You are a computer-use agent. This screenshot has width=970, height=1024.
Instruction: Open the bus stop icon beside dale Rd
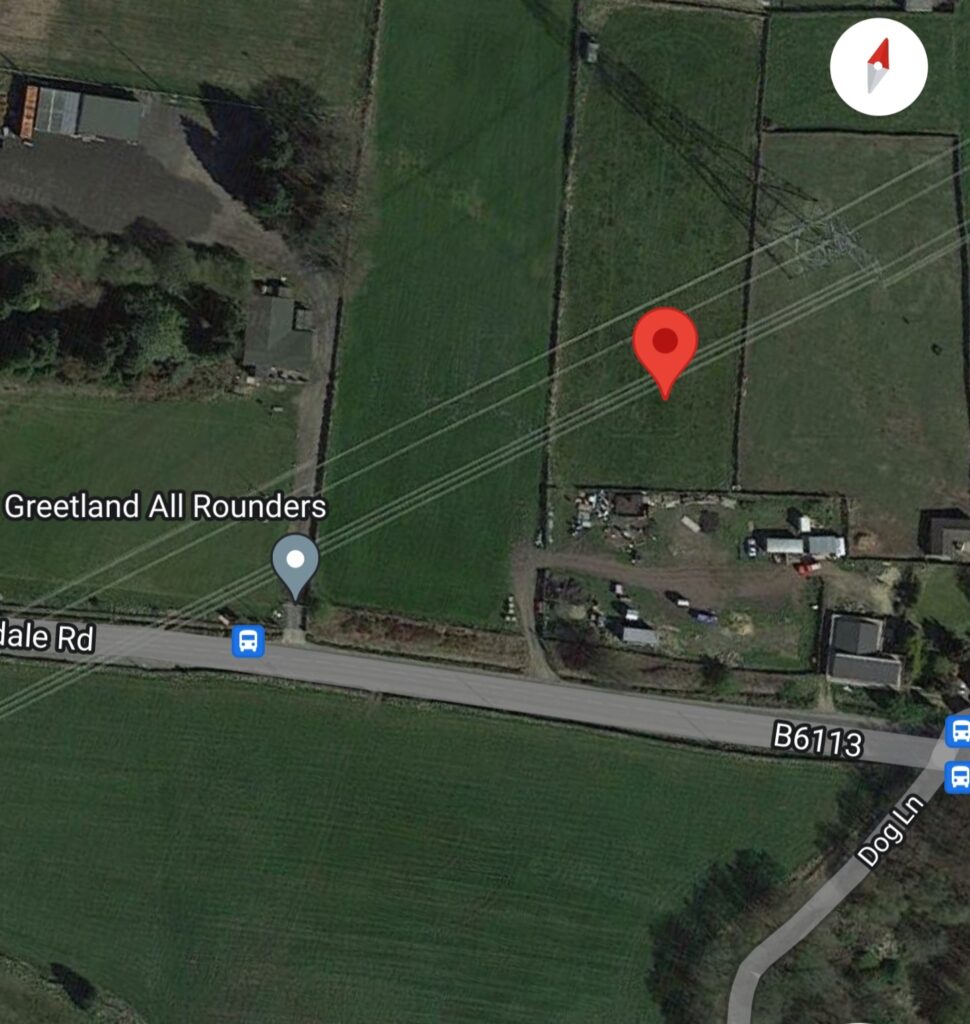(248, 641)
